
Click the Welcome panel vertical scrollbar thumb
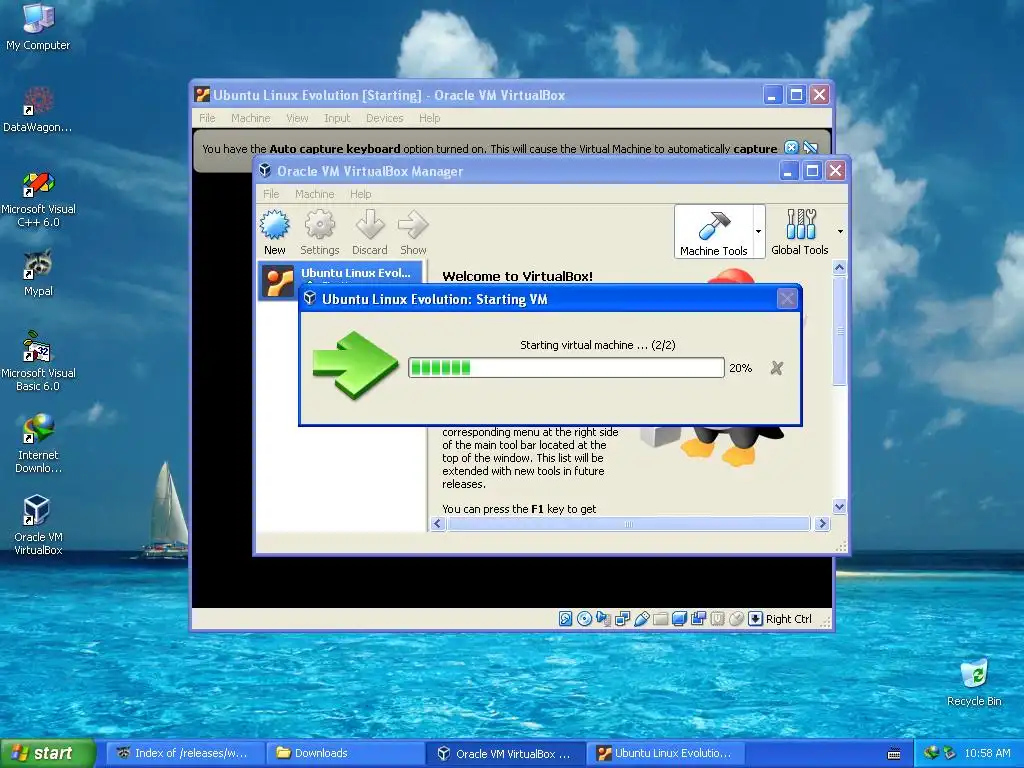[840, 331]
